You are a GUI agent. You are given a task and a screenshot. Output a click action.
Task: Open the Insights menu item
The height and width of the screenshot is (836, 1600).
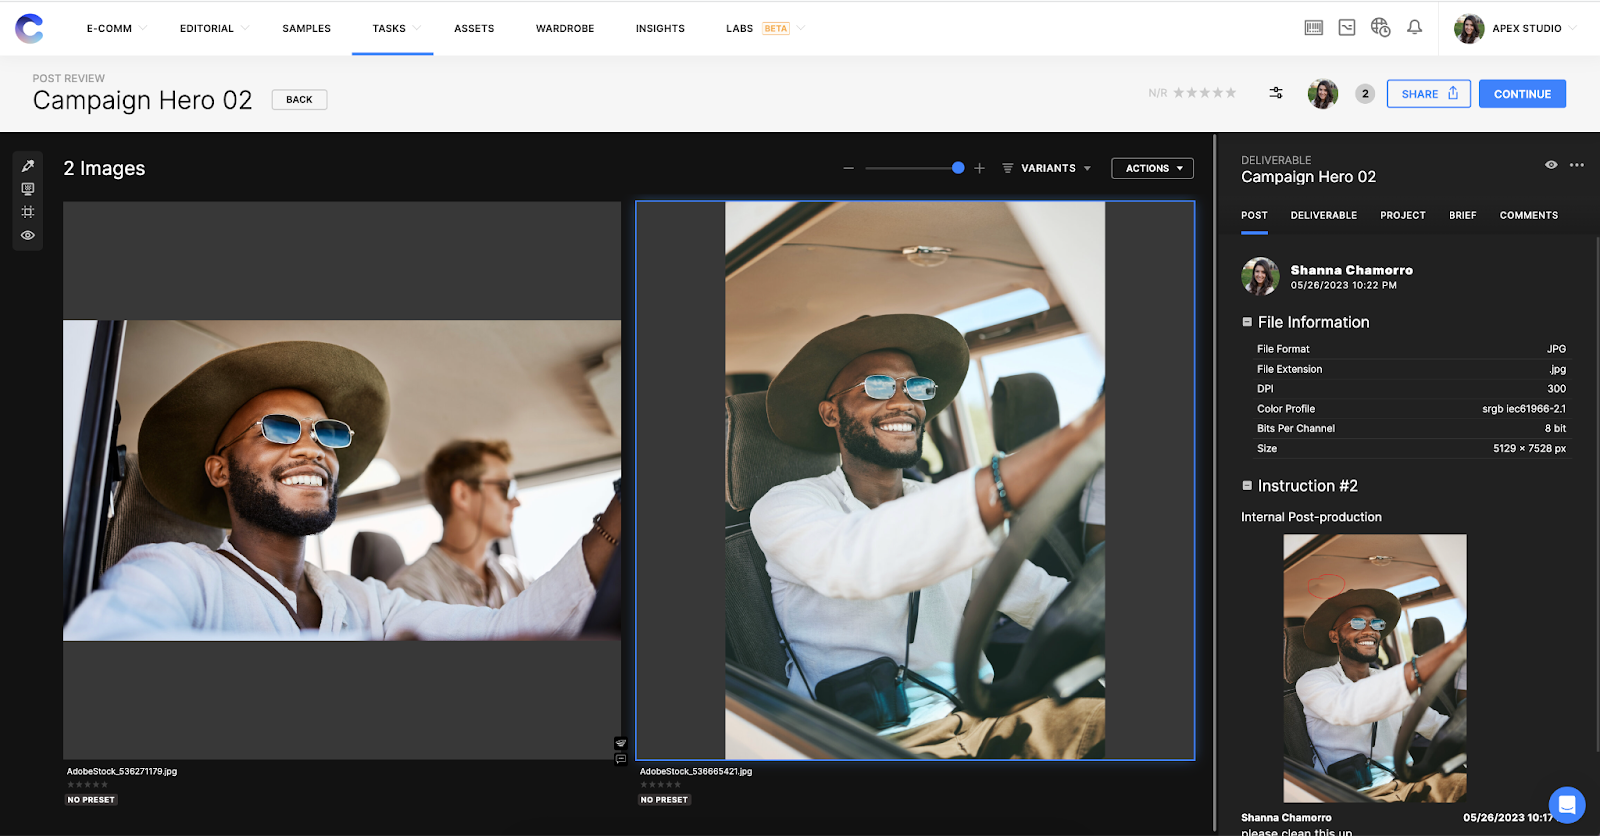pyautogui.click(x=660, y=28)
